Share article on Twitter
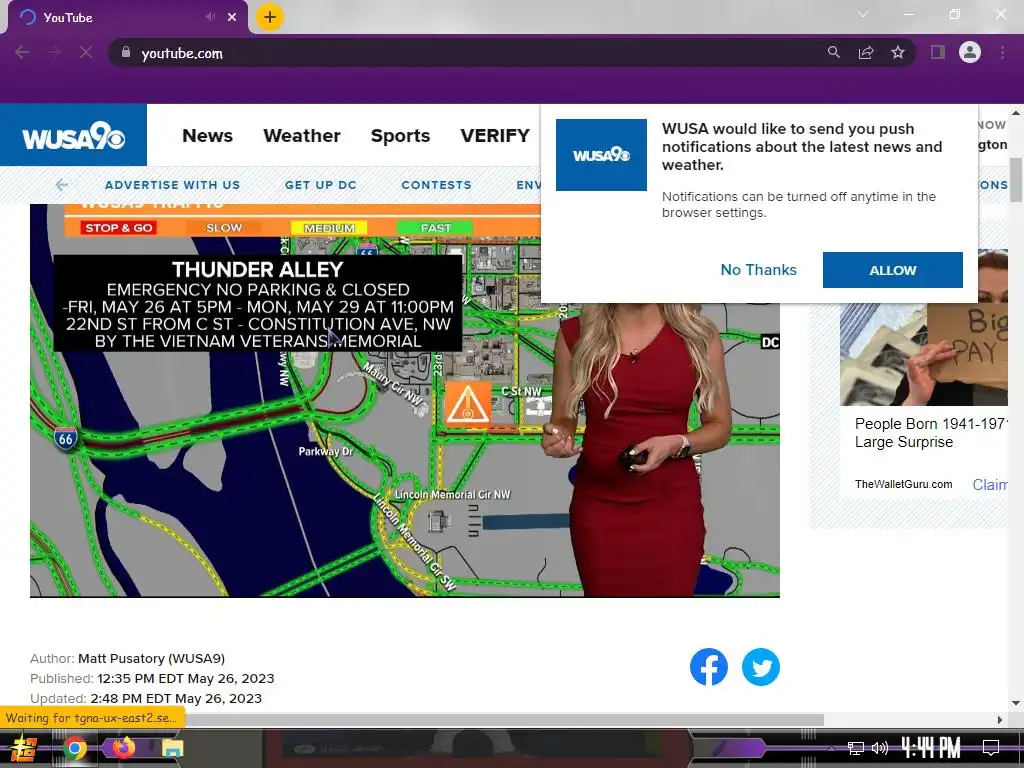The width and height of the screenshot is (1024, 768). pyautogui.click(x=761, y=667)
